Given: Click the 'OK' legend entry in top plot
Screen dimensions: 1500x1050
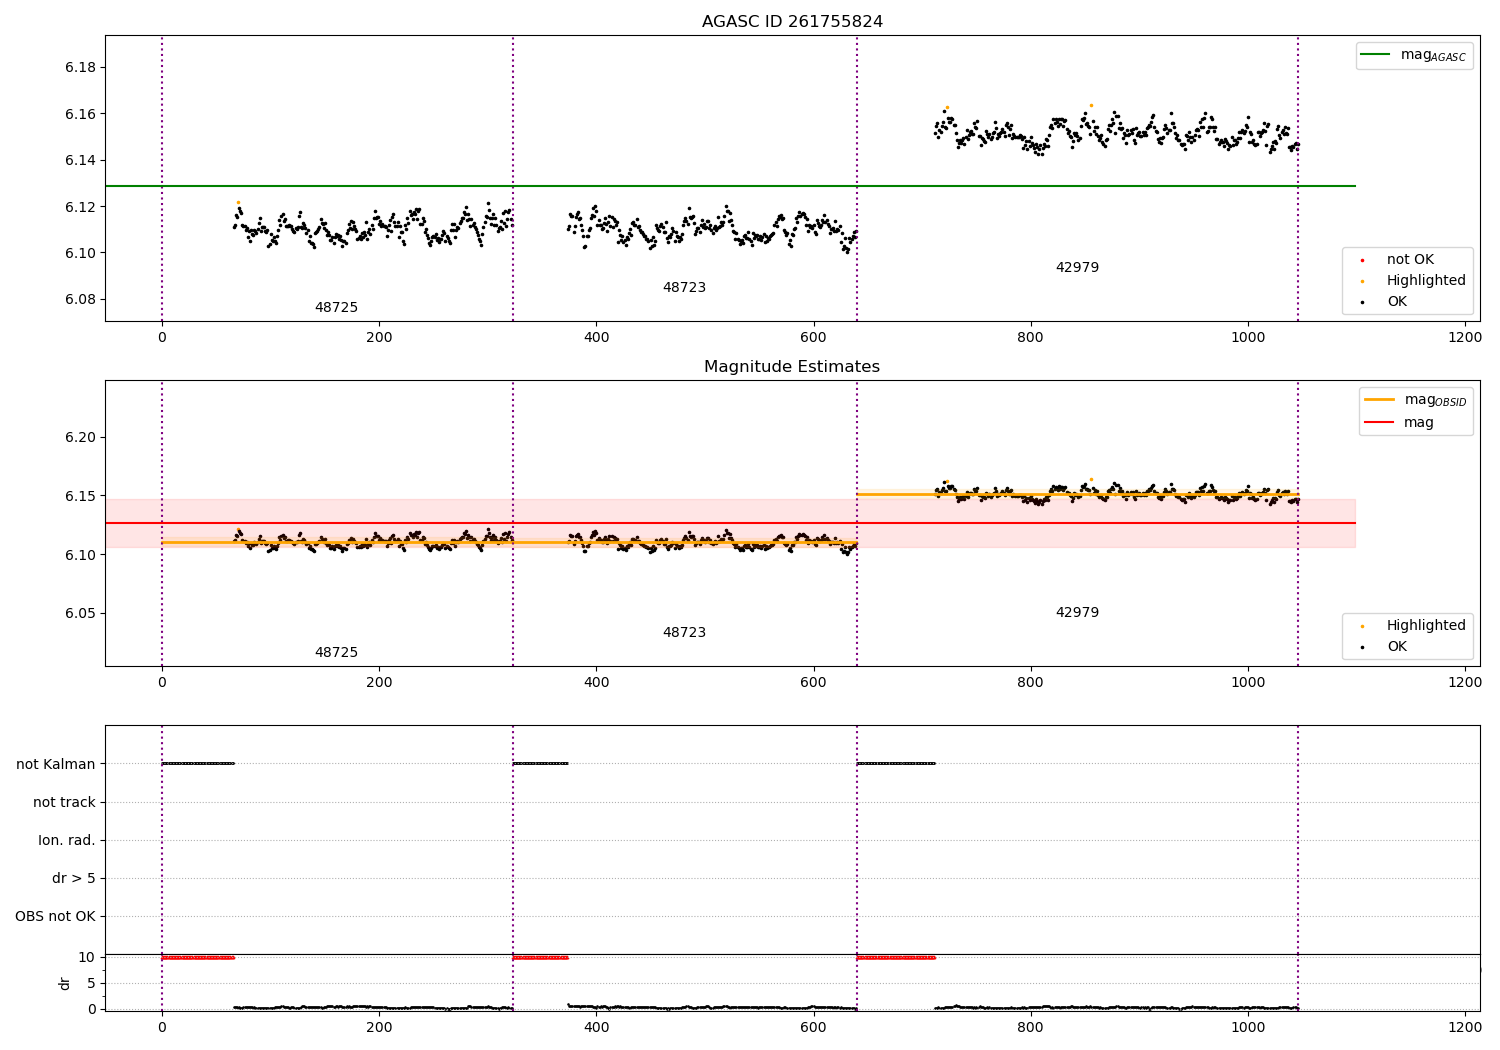Looking at the screenshot, I should coord(1396,302).
